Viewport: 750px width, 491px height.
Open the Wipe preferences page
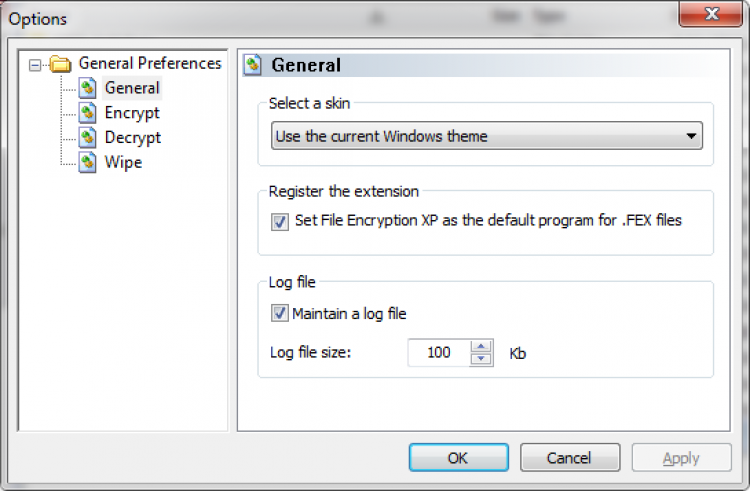click(x=123, y=163)
